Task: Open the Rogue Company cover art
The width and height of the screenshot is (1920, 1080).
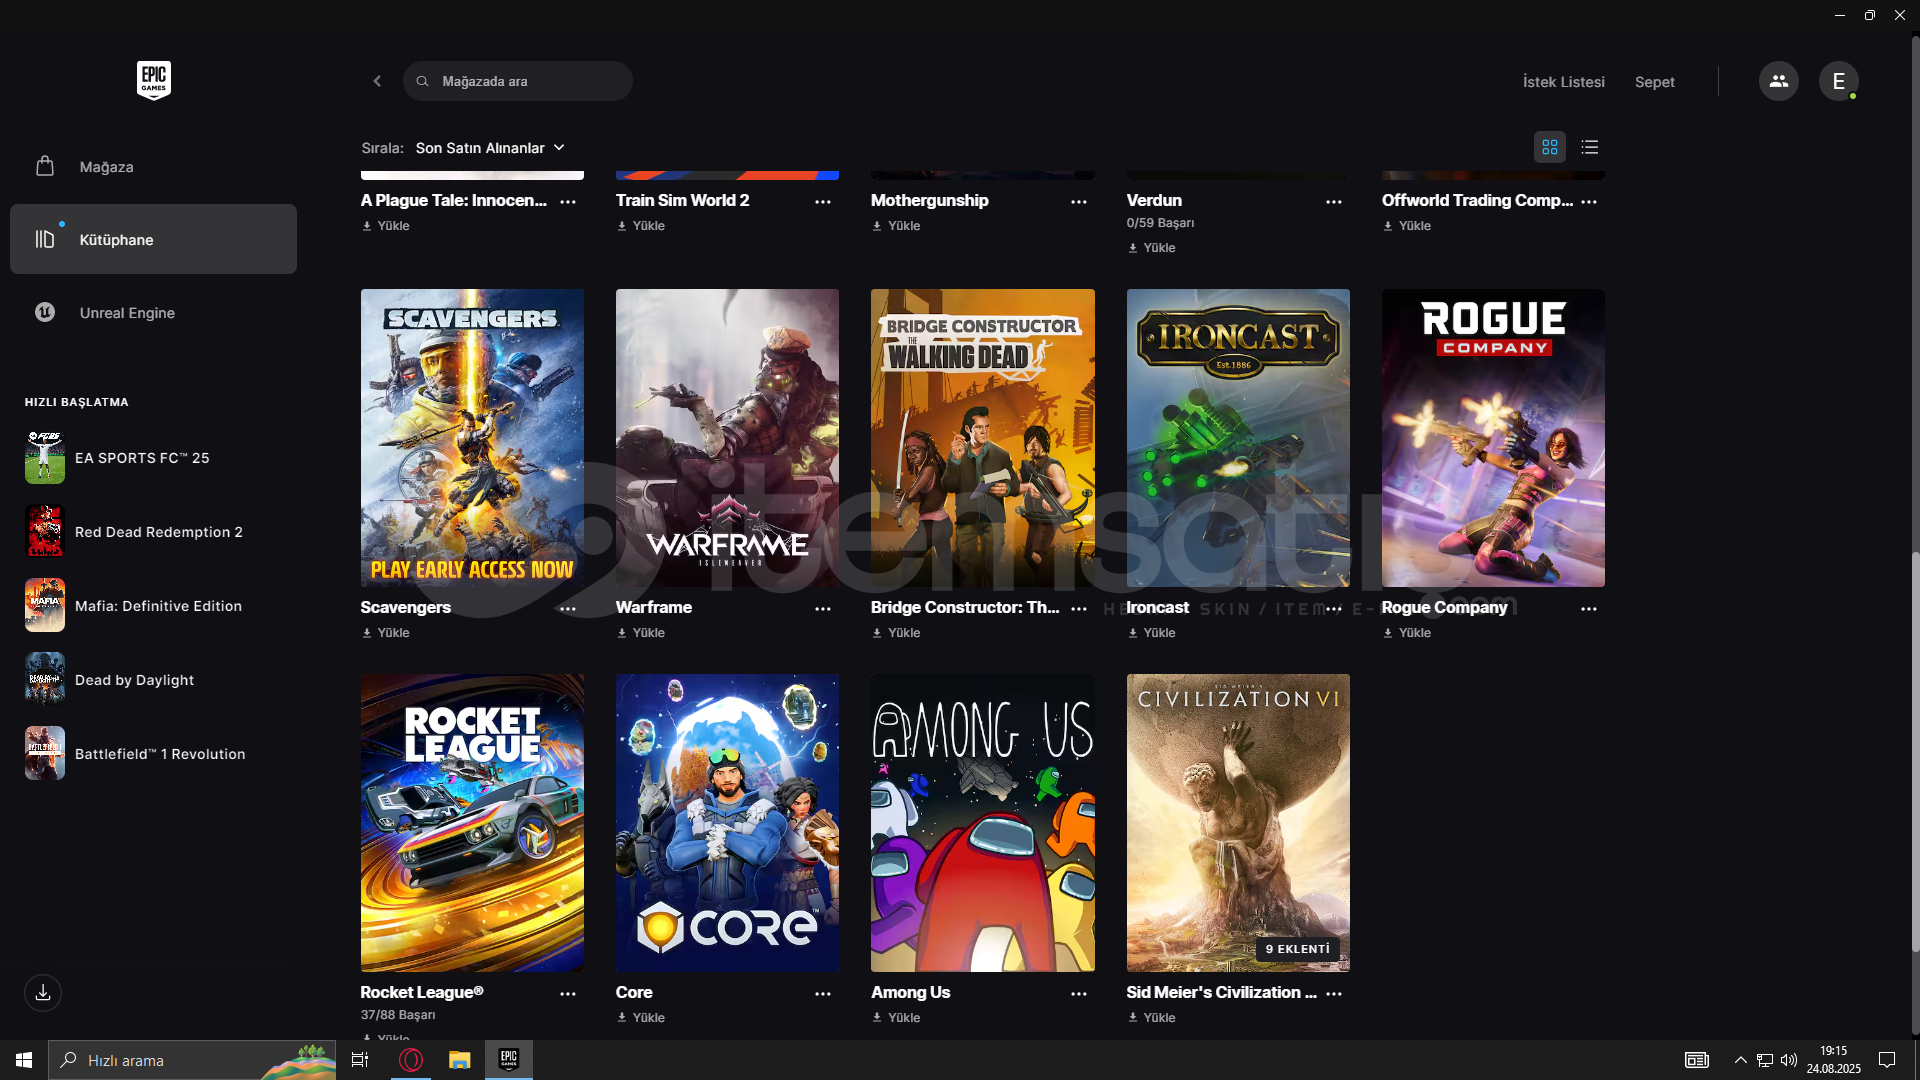Action: pyautogui.click(x=1493, y=438)
